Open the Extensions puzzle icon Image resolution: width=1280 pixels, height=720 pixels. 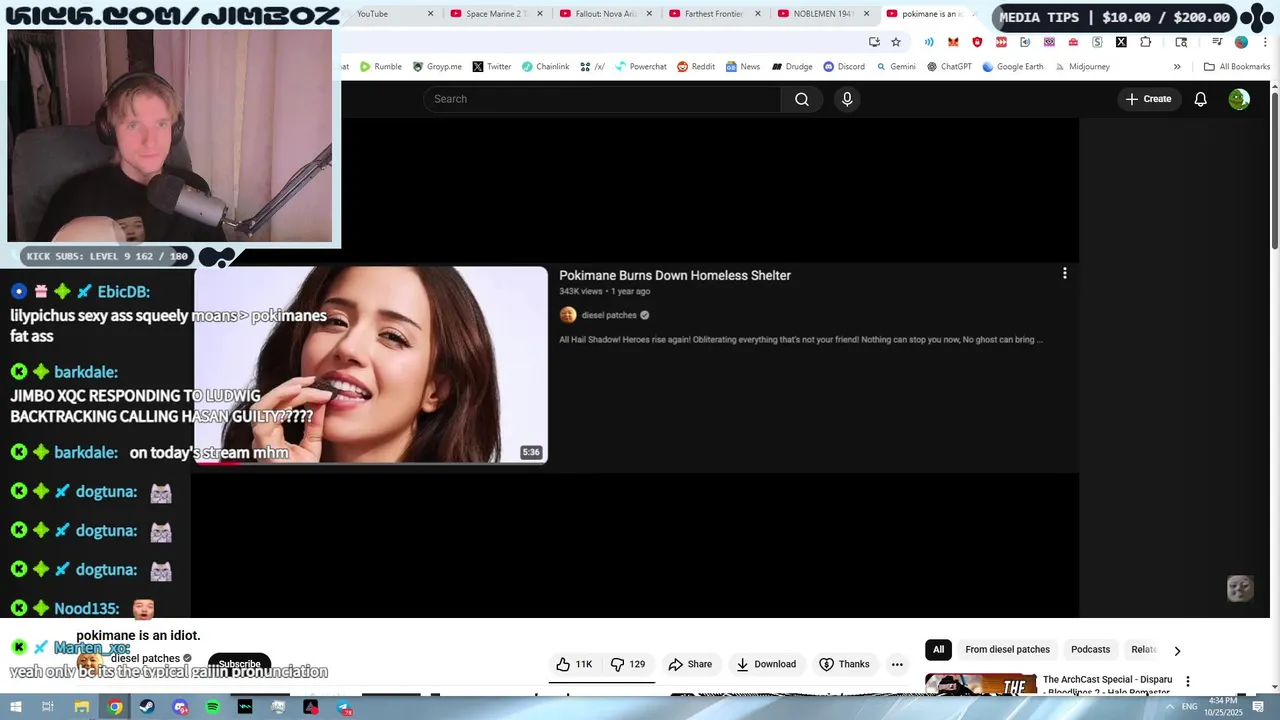click(1146, 42)
